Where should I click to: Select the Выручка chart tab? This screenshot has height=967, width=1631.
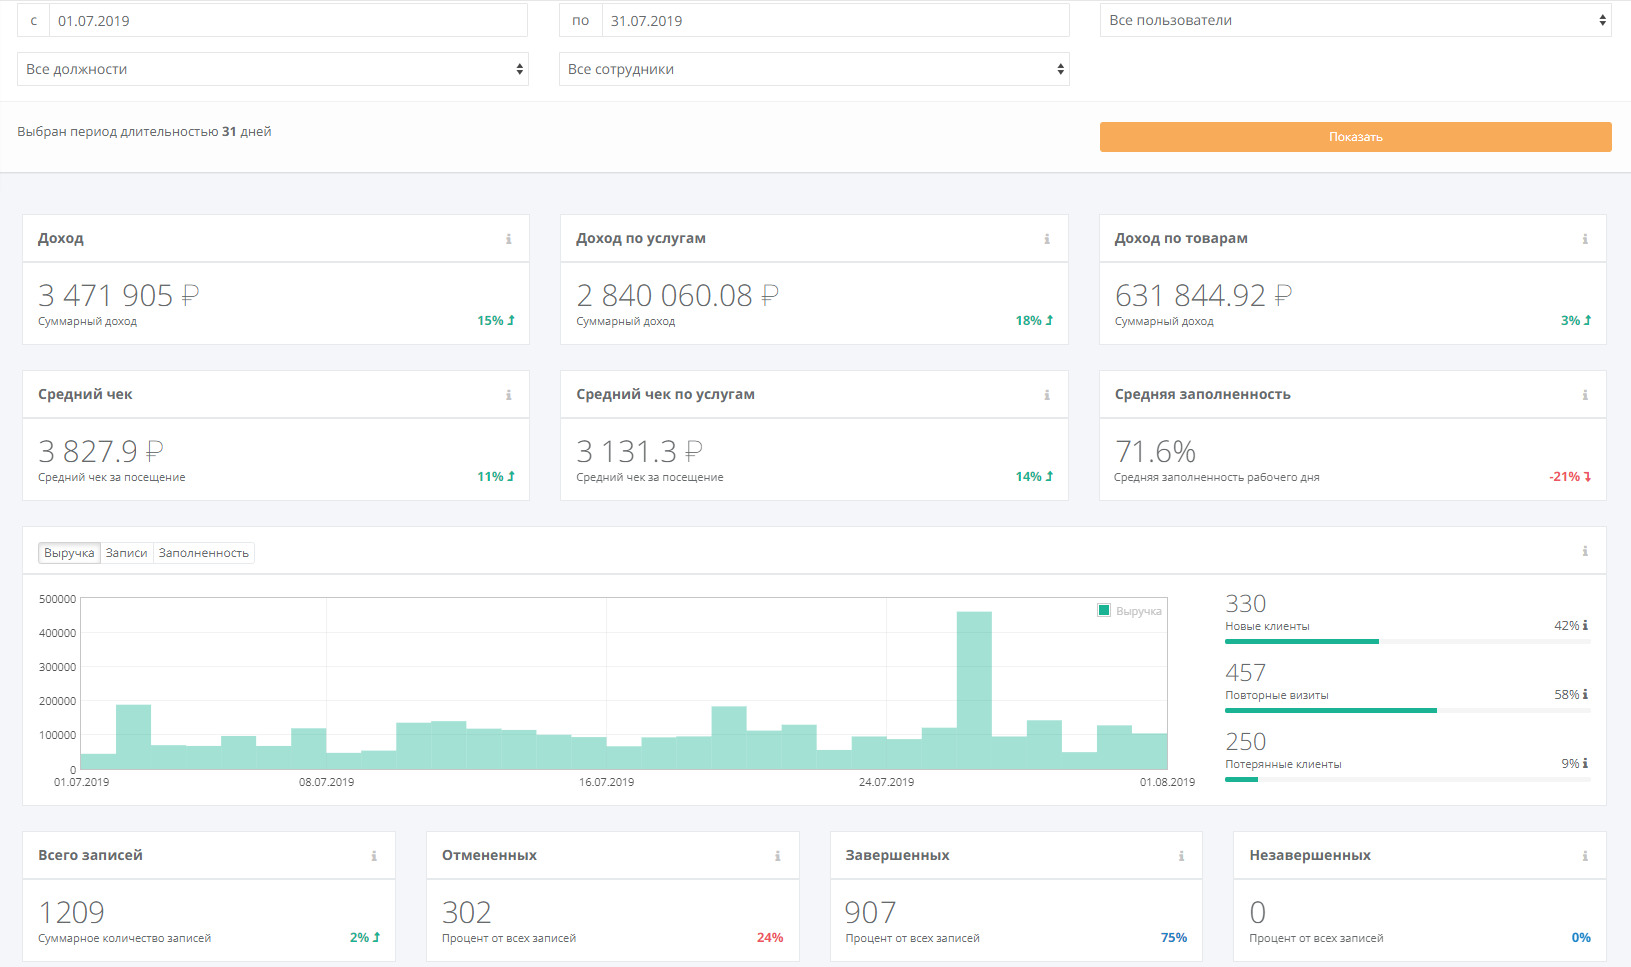pos(69,553)
